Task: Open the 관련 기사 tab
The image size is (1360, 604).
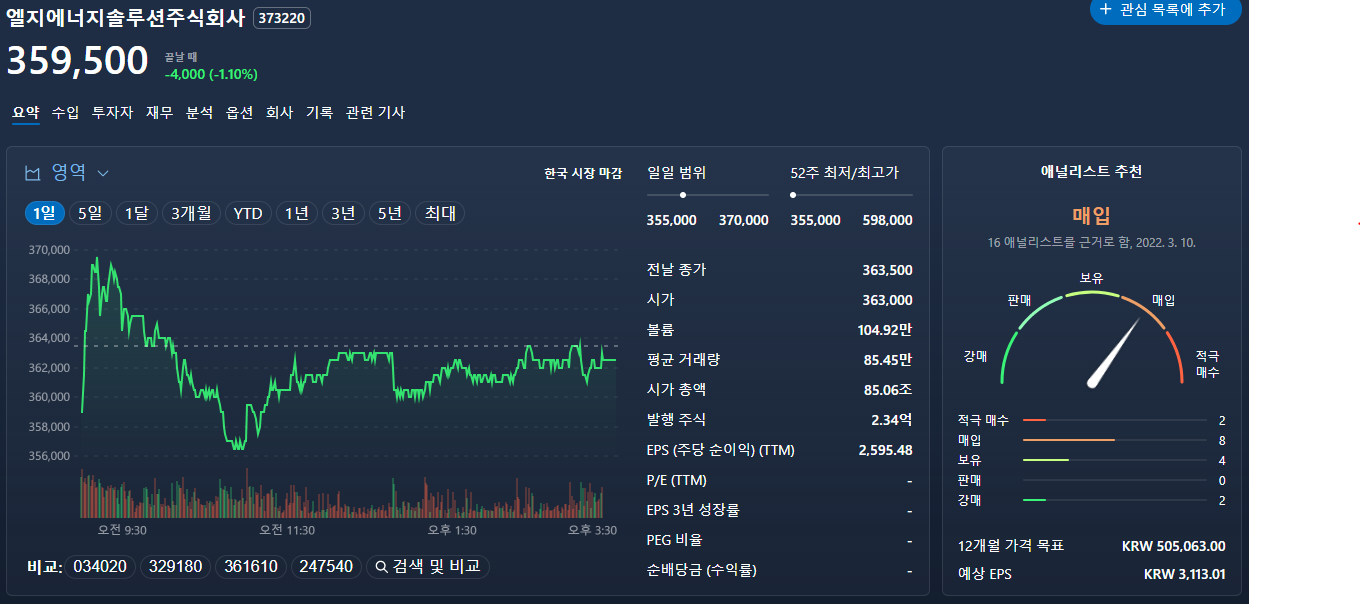Action: tap(375, 113)
